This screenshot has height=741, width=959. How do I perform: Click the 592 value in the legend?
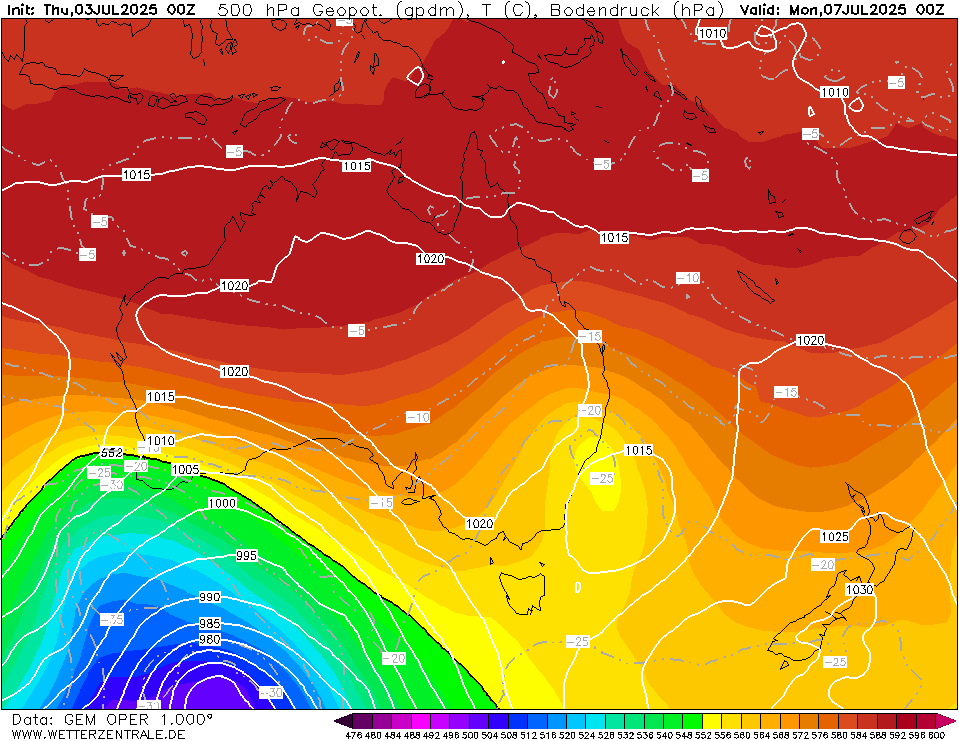tap(897, 735)
